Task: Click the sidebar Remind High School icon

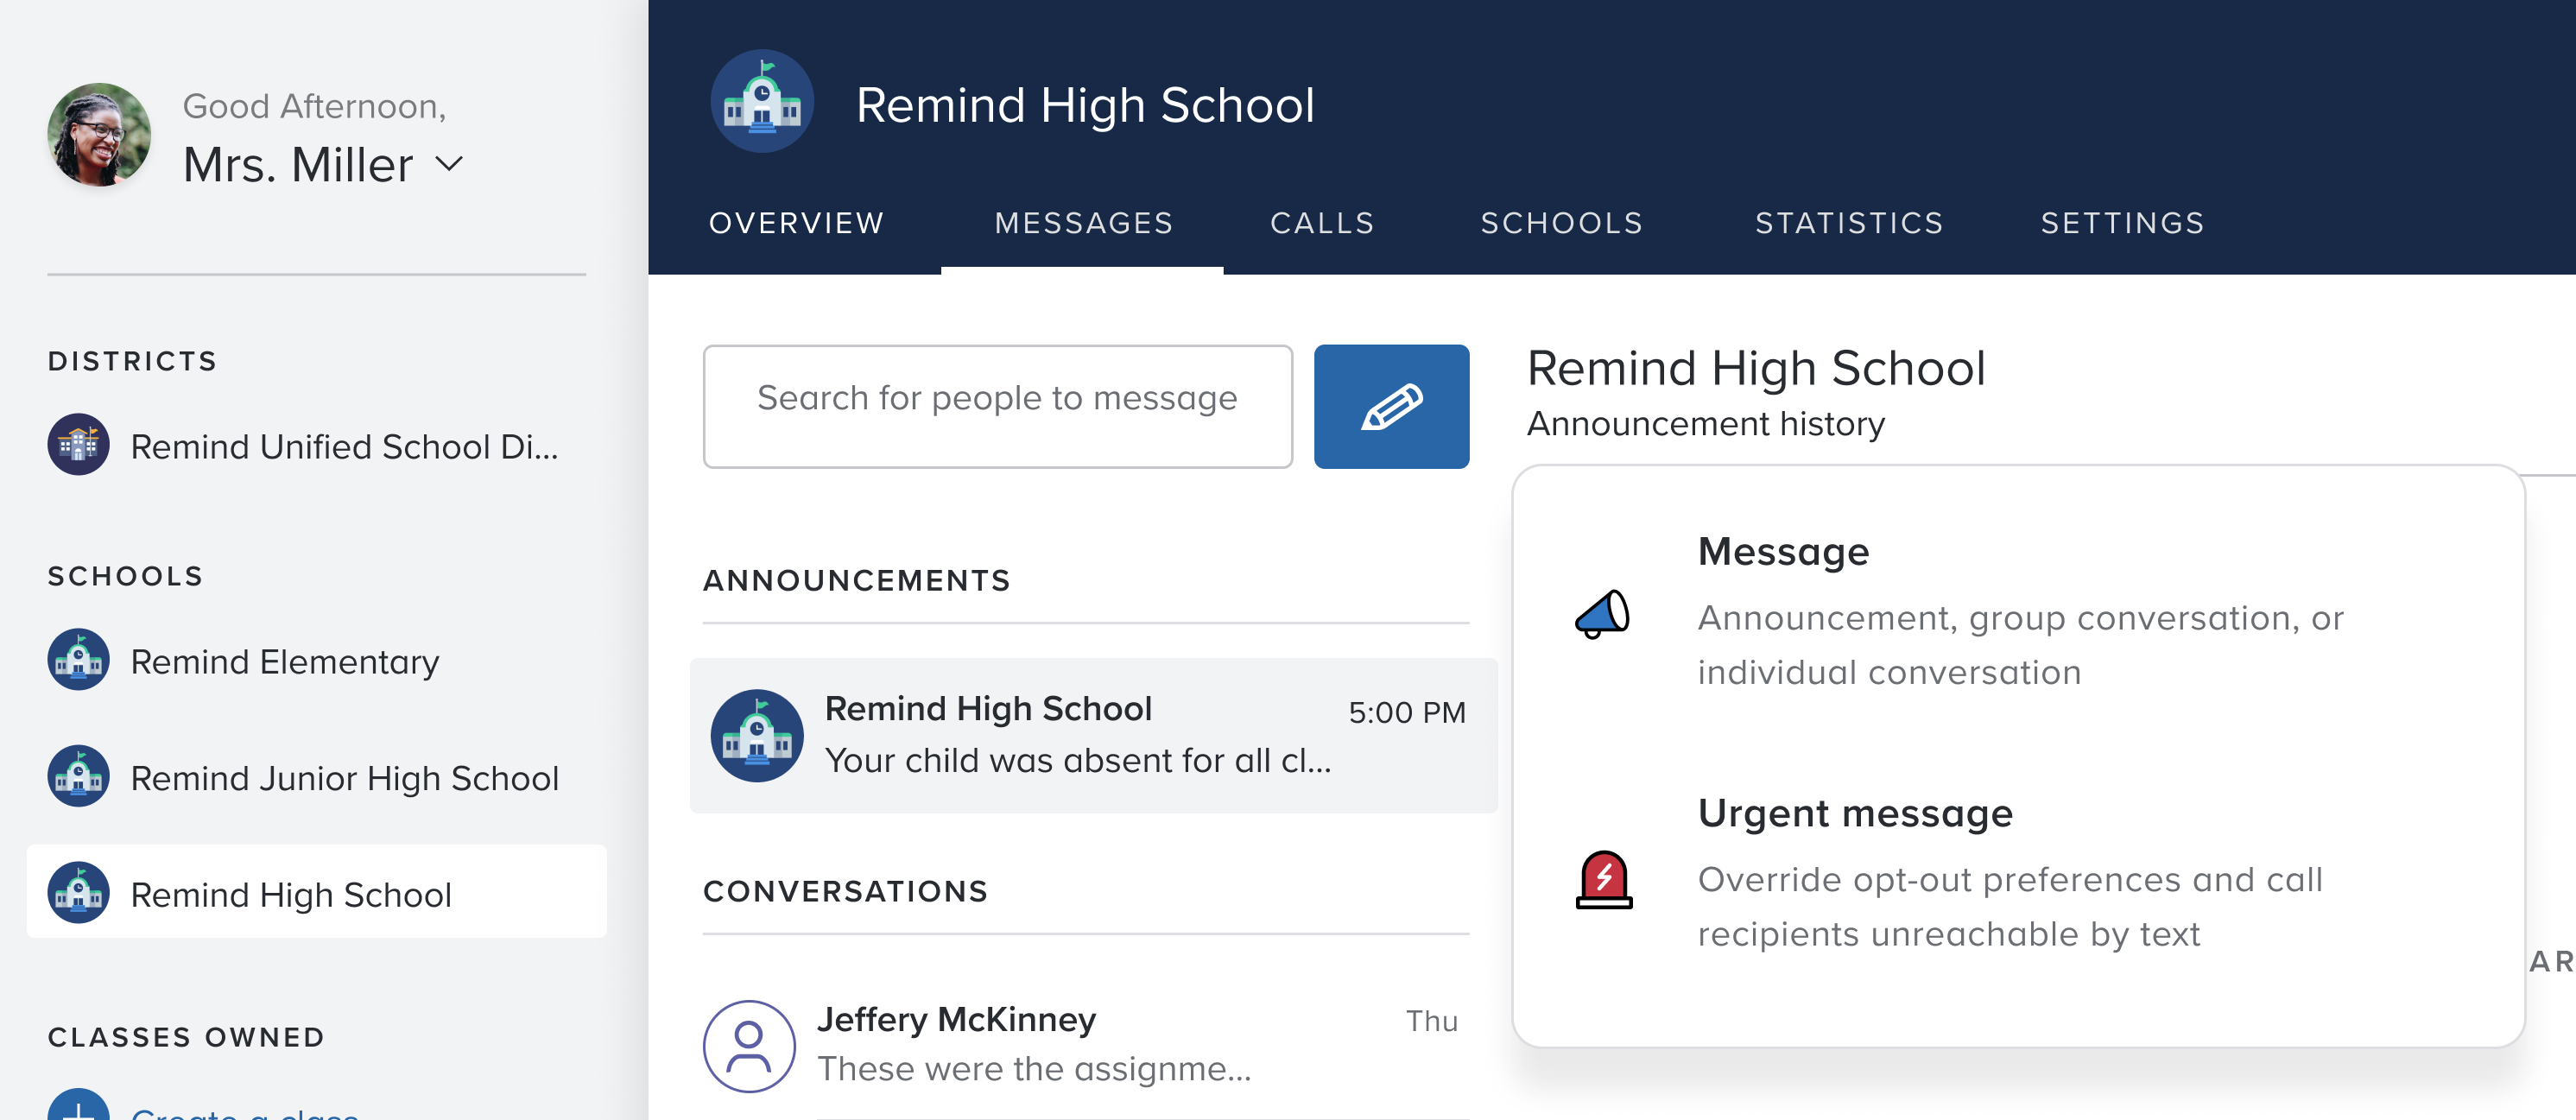Action: (78, 893)
